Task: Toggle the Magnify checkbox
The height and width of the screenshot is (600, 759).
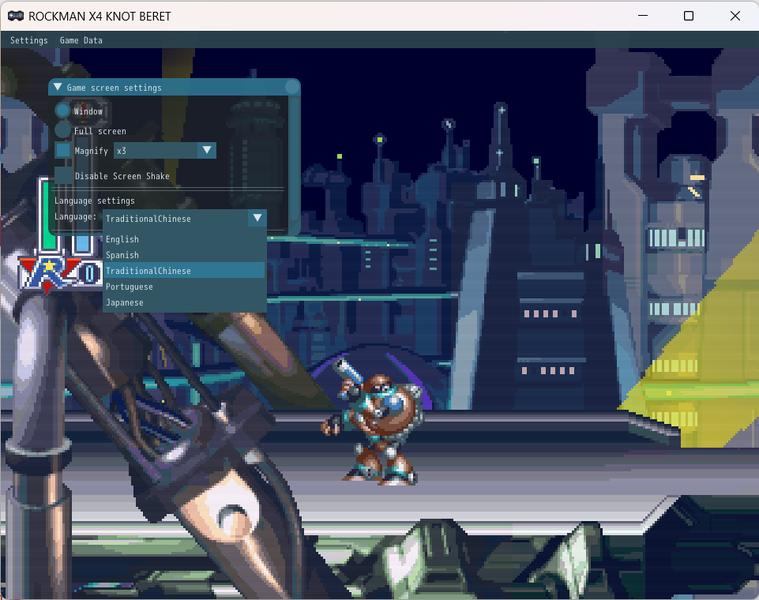Action: [63, 150]
